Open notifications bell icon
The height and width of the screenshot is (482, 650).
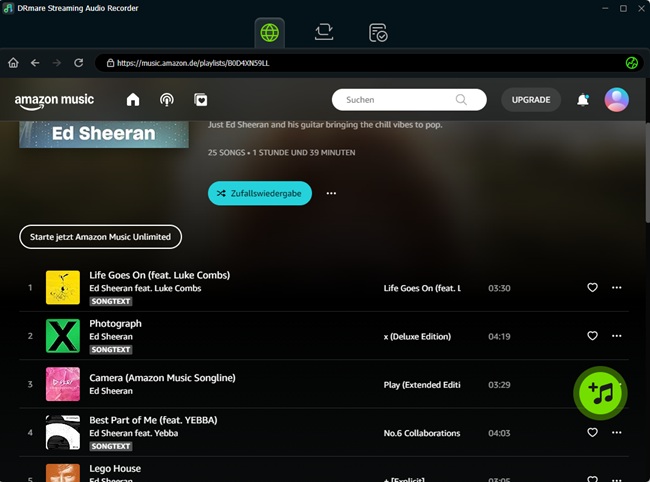[x=583, y=100]
